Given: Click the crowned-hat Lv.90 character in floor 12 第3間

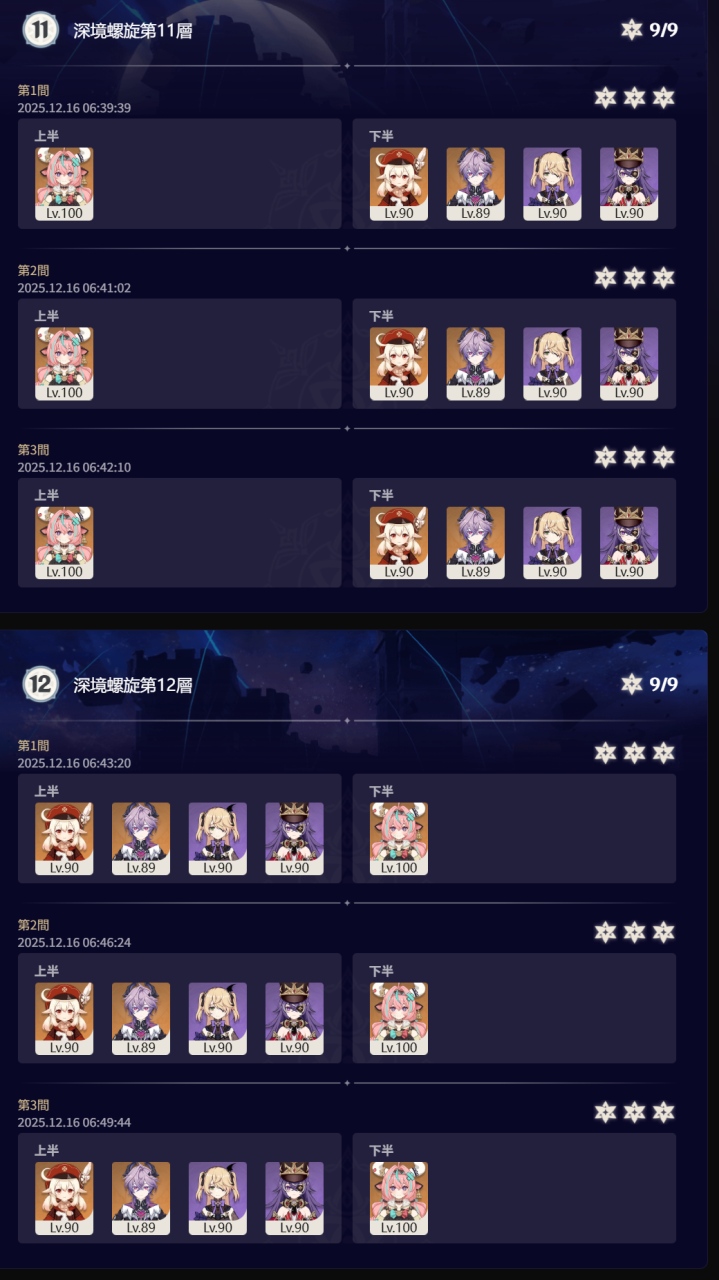Looking at the screenshot, I should (x=294, y=1199).
